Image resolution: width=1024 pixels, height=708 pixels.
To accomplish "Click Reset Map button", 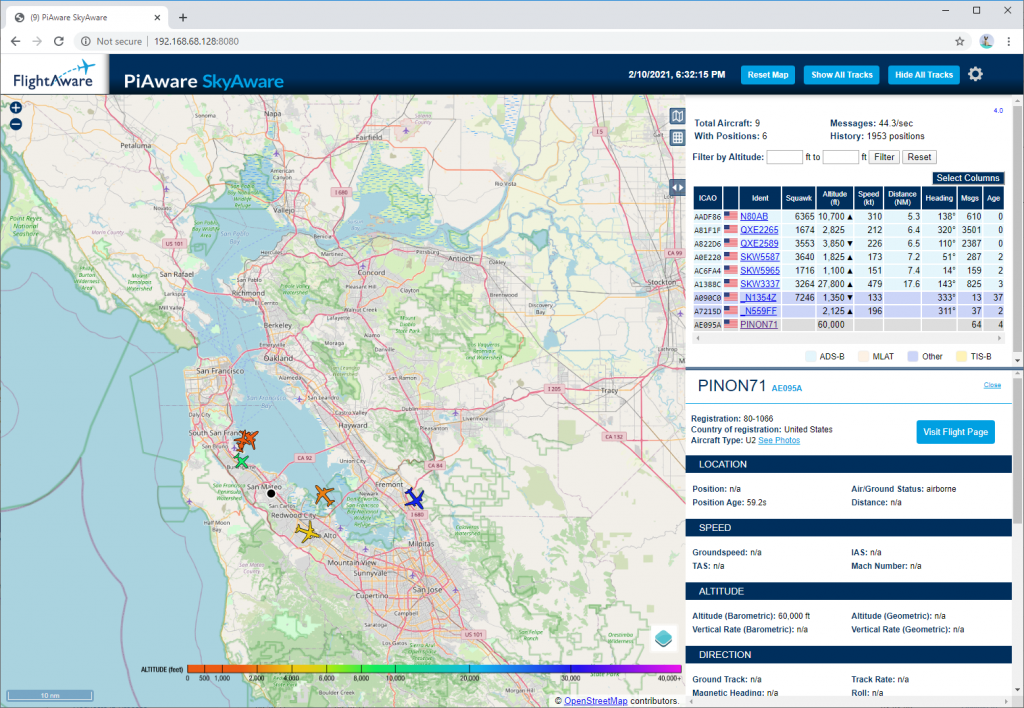I will (x=768, y=75).
